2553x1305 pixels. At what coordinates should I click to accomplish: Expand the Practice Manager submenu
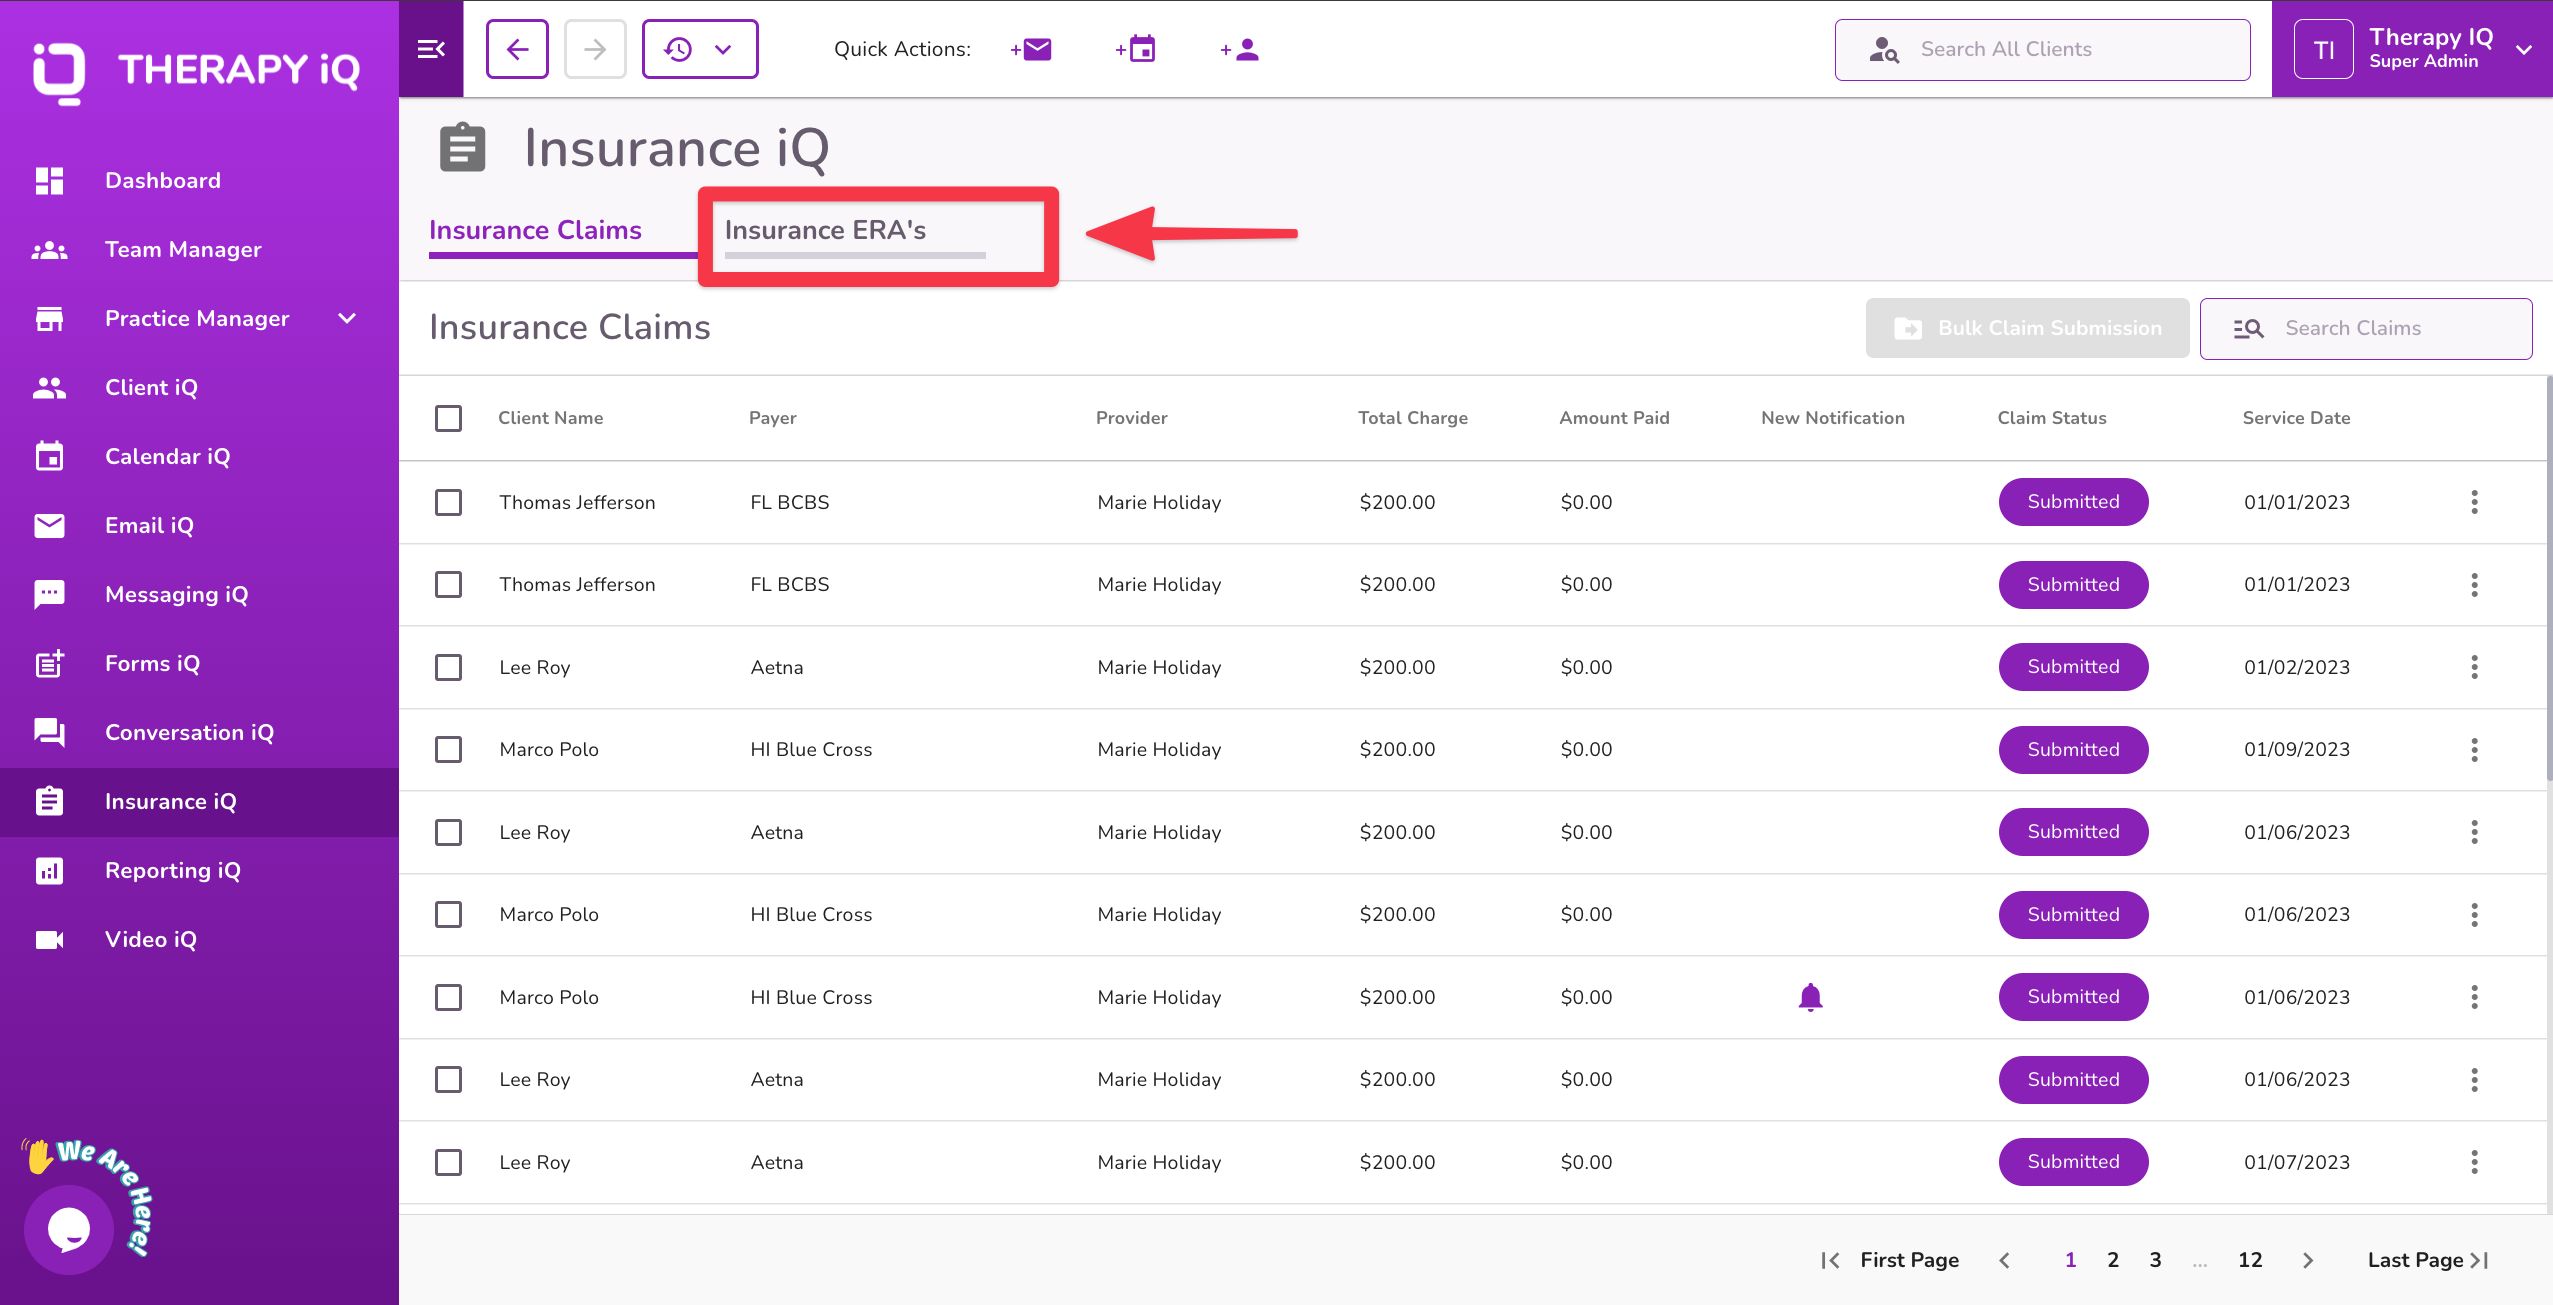346,318
